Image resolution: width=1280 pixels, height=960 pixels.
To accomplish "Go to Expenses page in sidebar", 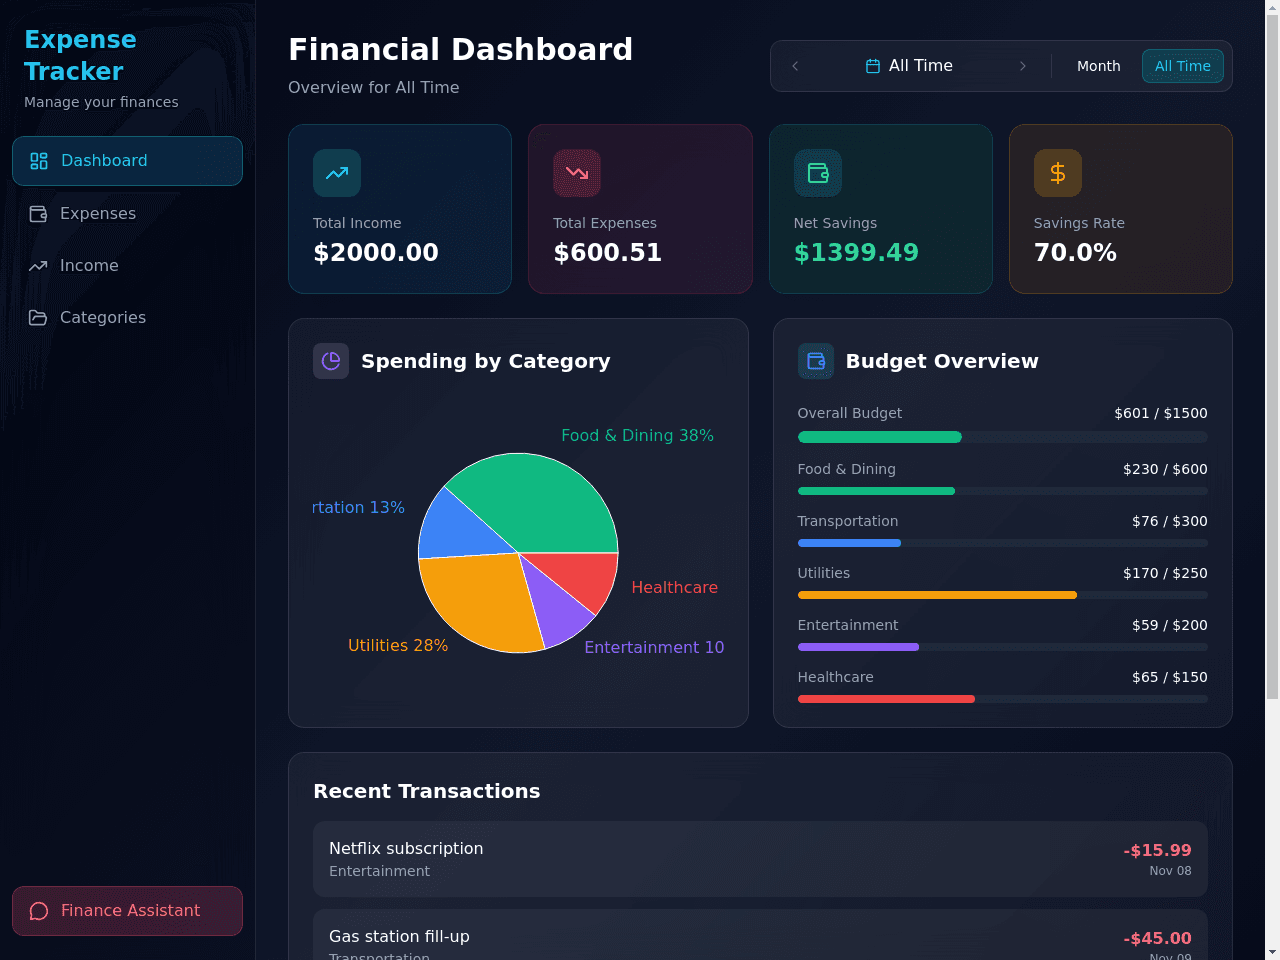I will tap(127, 213).
